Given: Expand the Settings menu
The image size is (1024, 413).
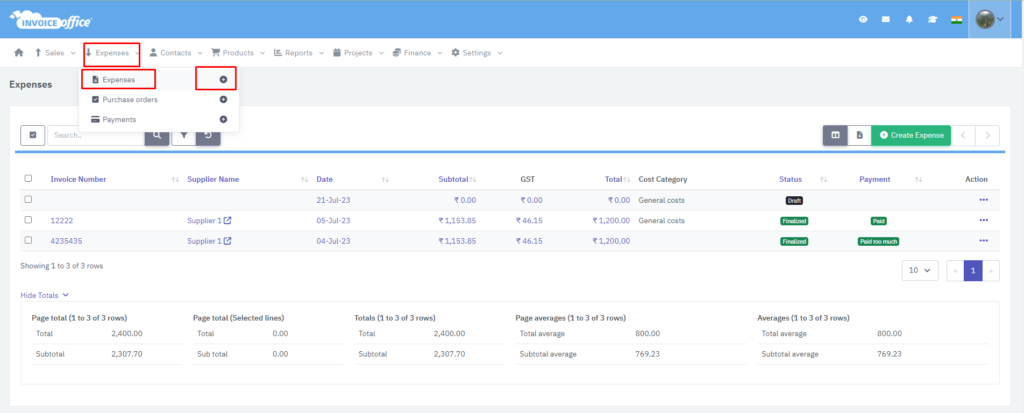Looking at the screenshot, I should click(477, 53).
